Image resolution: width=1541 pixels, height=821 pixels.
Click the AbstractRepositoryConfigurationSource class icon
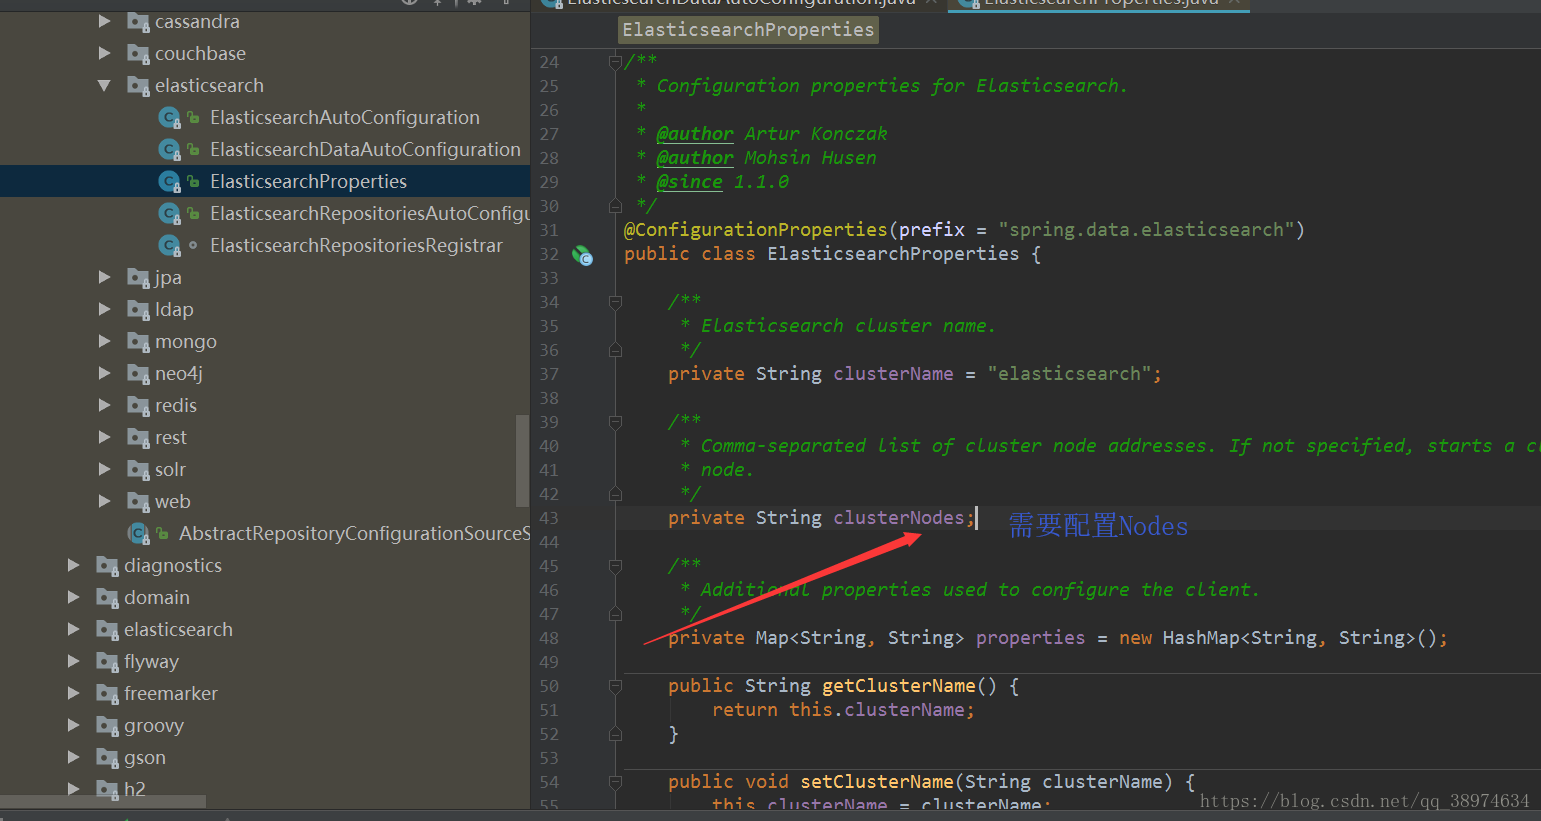click(x=138, y=534)
